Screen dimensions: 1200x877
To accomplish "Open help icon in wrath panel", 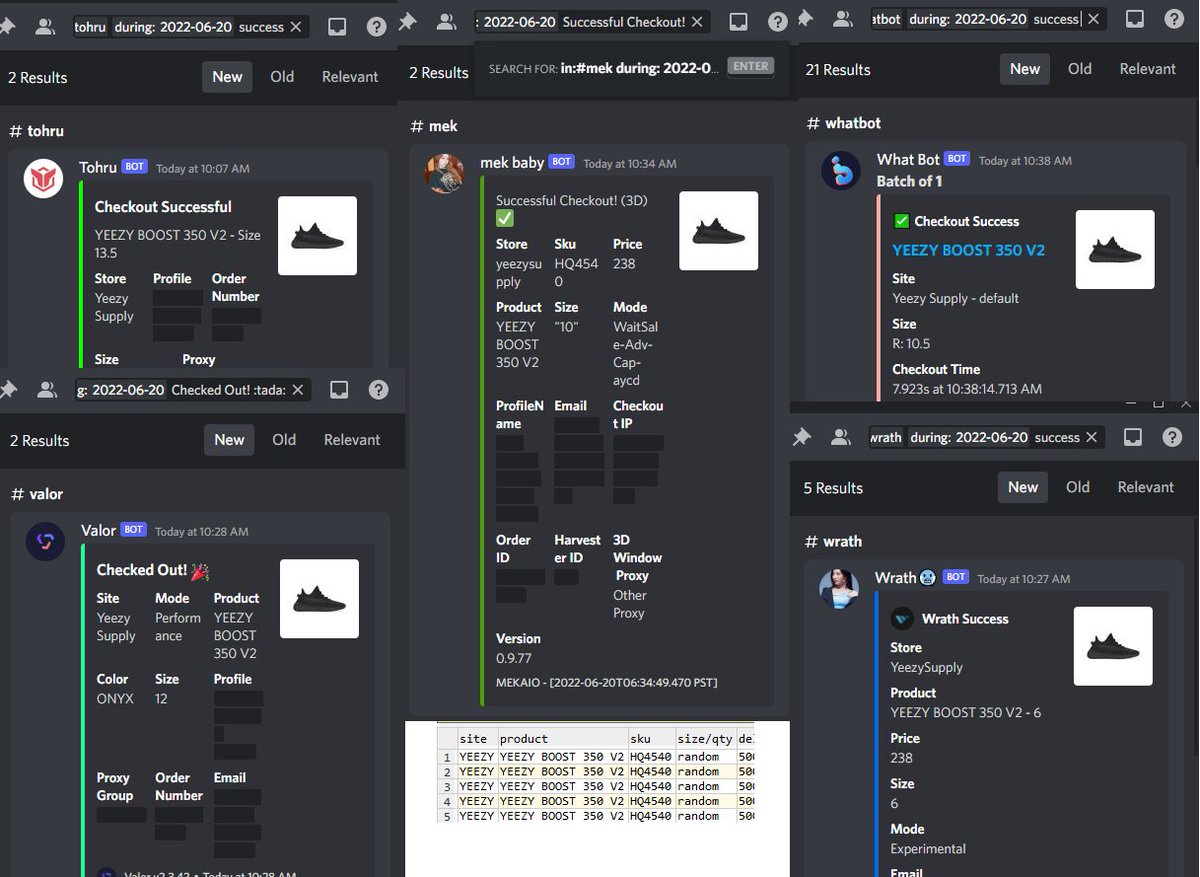I will click(x=1172, y=437).
